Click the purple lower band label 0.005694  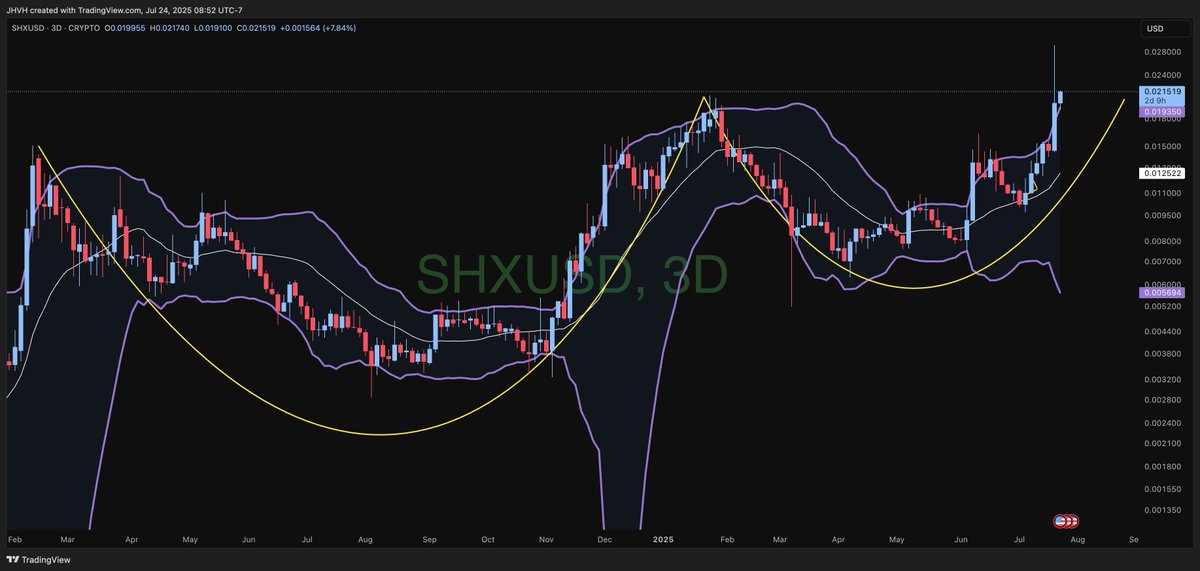pos(1163,292)
